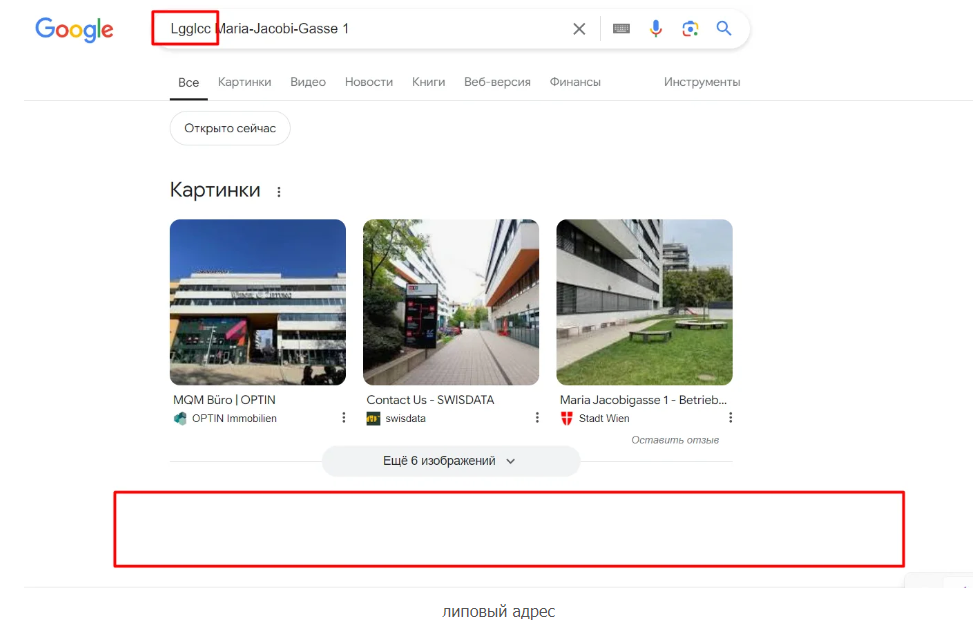Activate voice search with microphone icon
Image resolution: width=974 pixels, height=628 pixels.
(x=656, y=28)
